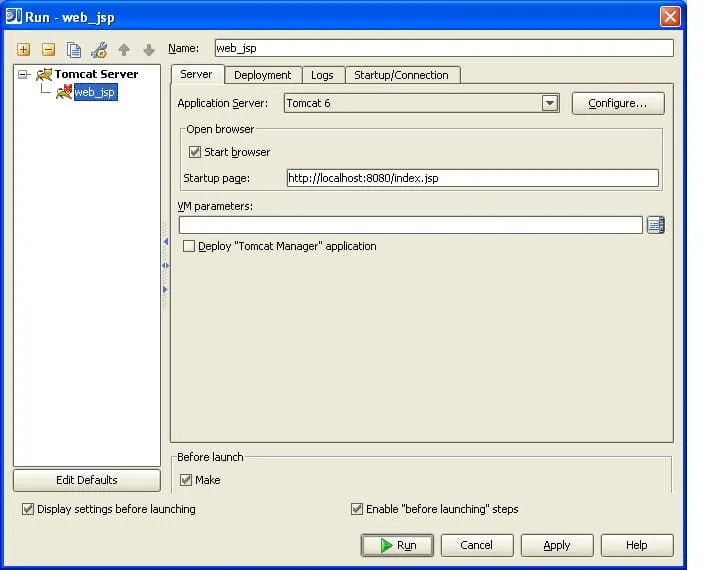Select the web_jsp configuration in tree
Image resolution: width=726 pixels, height=570 pixels.
(x=94, y=92)
